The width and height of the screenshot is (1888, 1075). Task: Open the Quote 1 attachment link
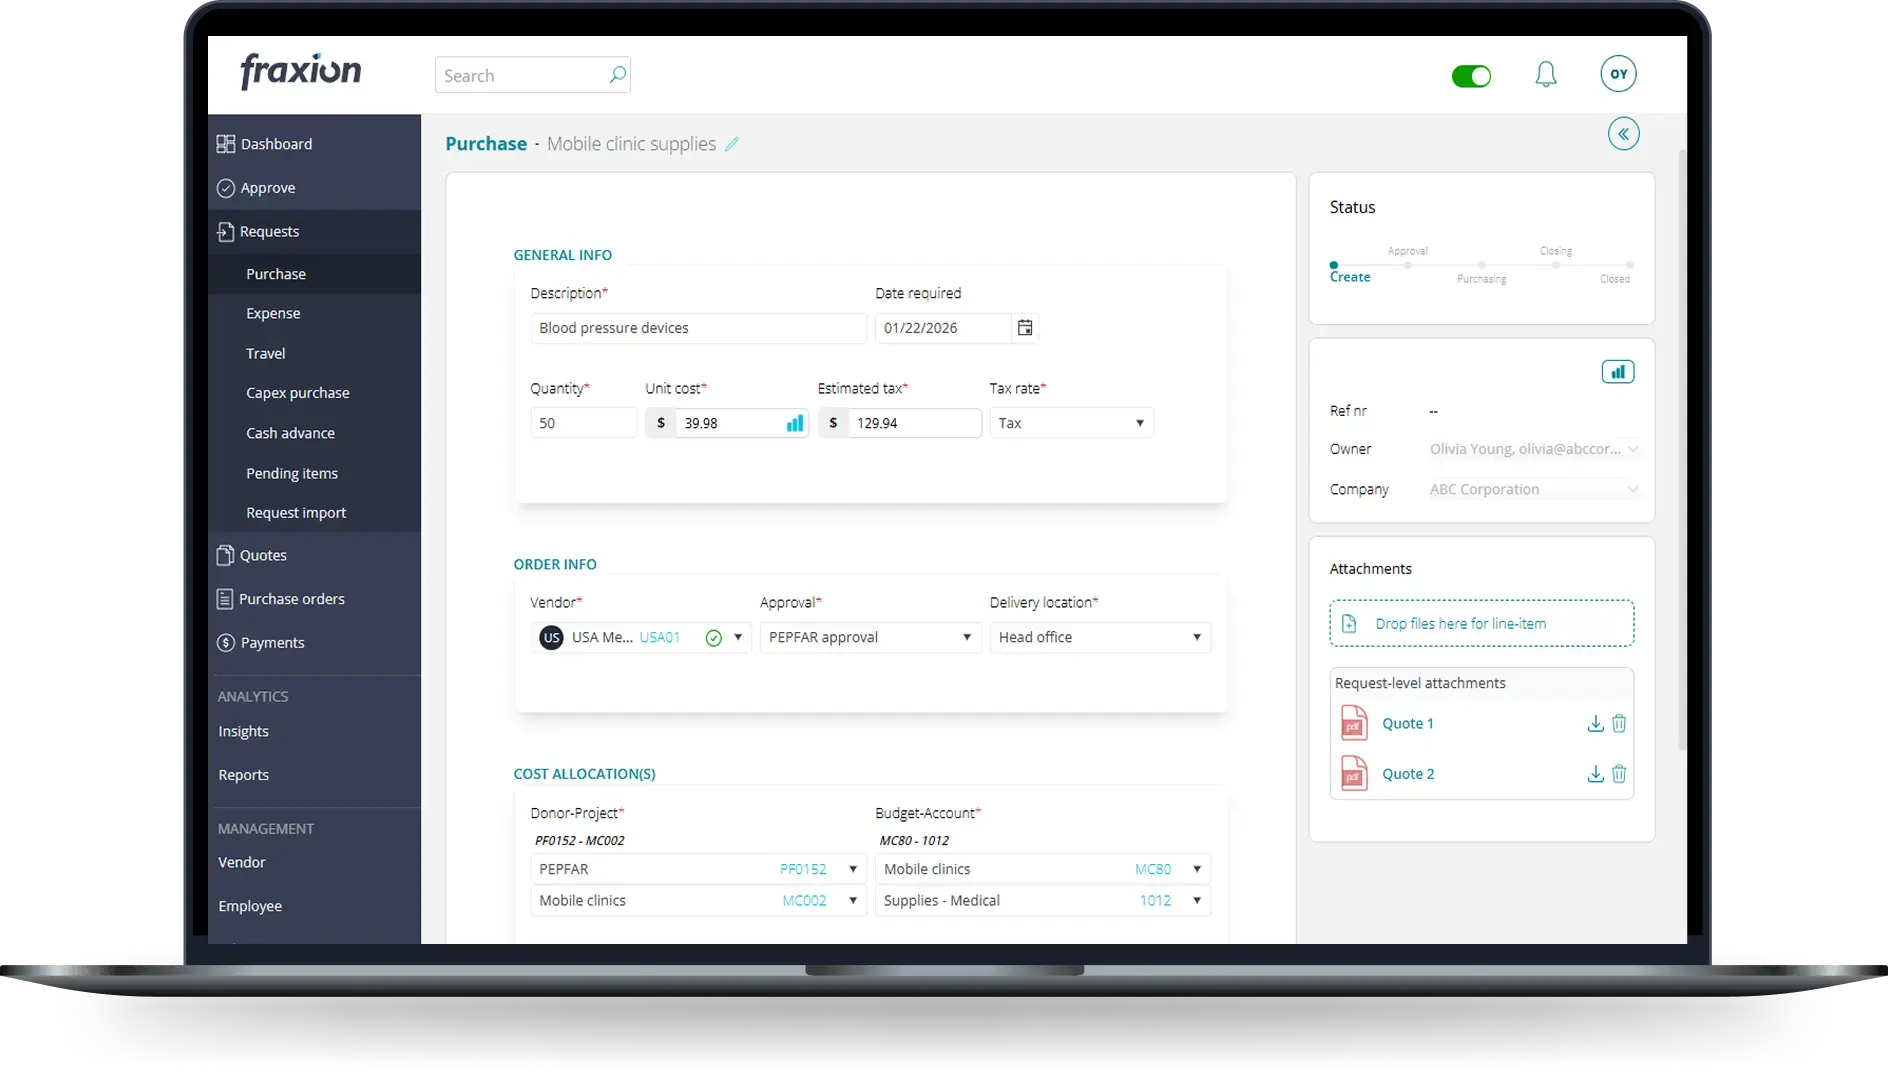click(1407, 723)
